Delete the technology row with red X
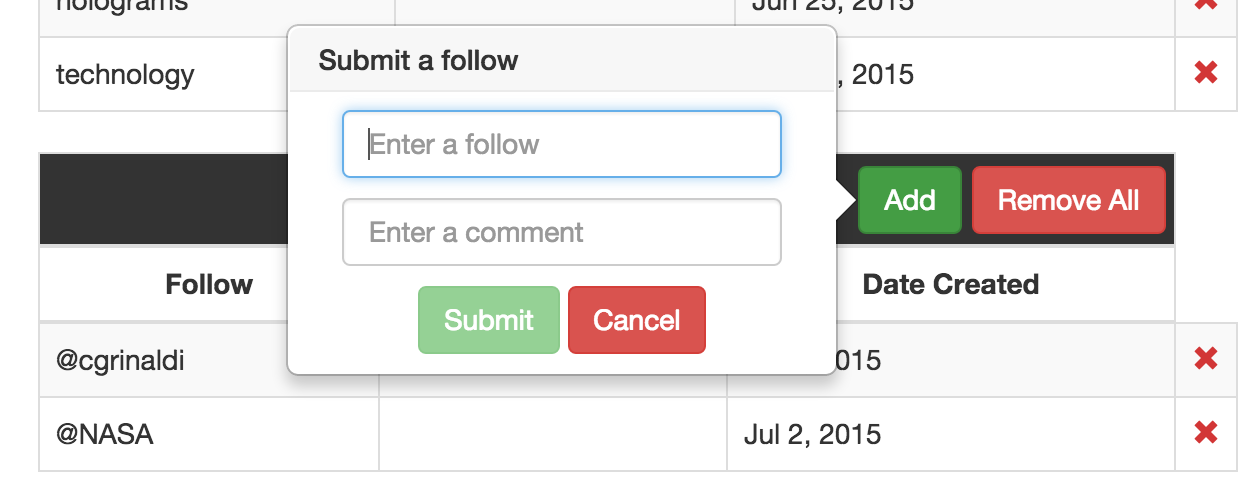 (x=1206, y=73)
